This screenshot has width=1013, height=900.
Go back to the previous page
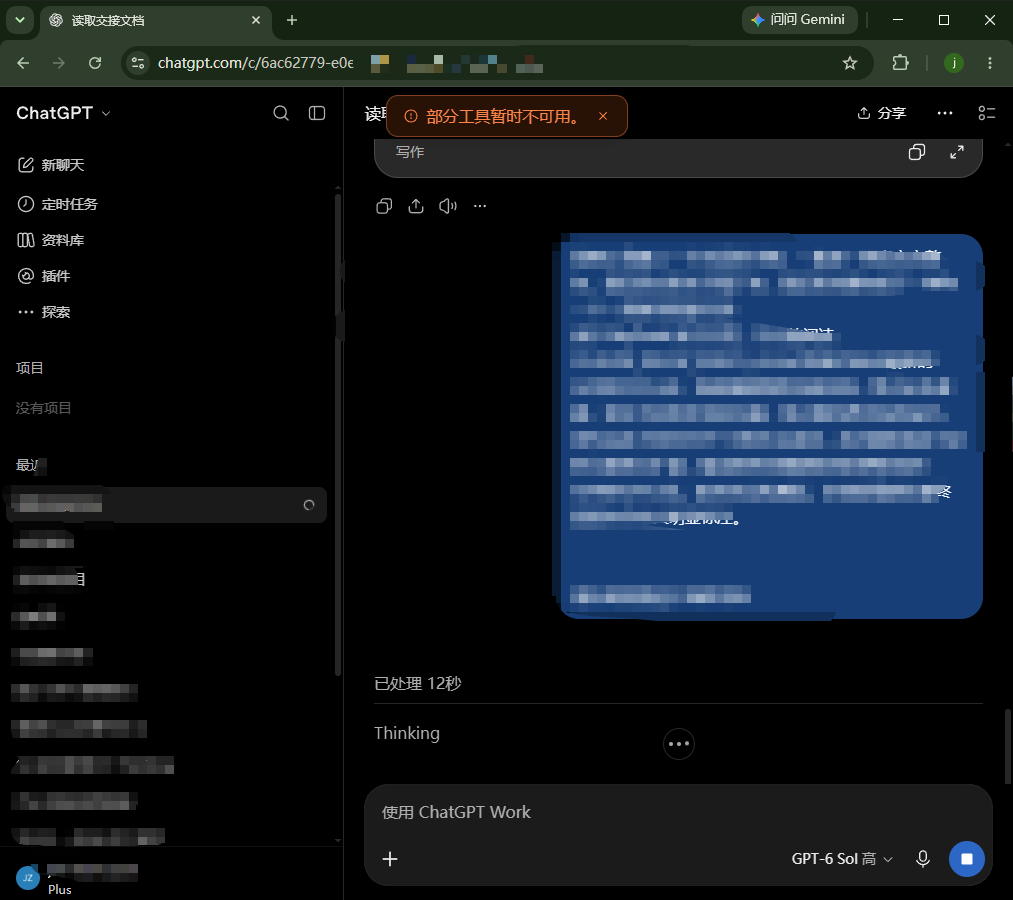pos(23,63)
